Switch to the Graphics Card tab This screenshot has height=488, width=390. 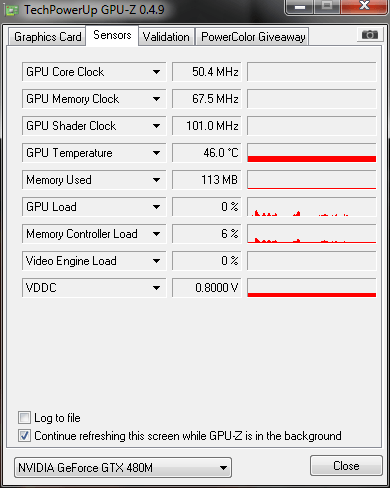pos(47,37)
